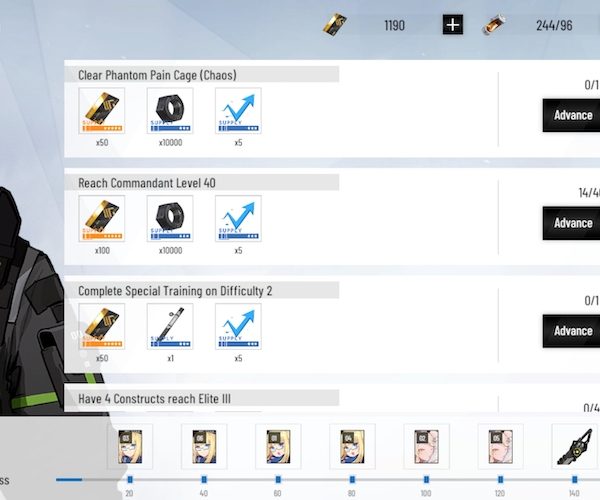The height and width of the screenshot is (500, 600).
Task: Open the x50 black card reward in Special Training
Action: click(102, 327)
